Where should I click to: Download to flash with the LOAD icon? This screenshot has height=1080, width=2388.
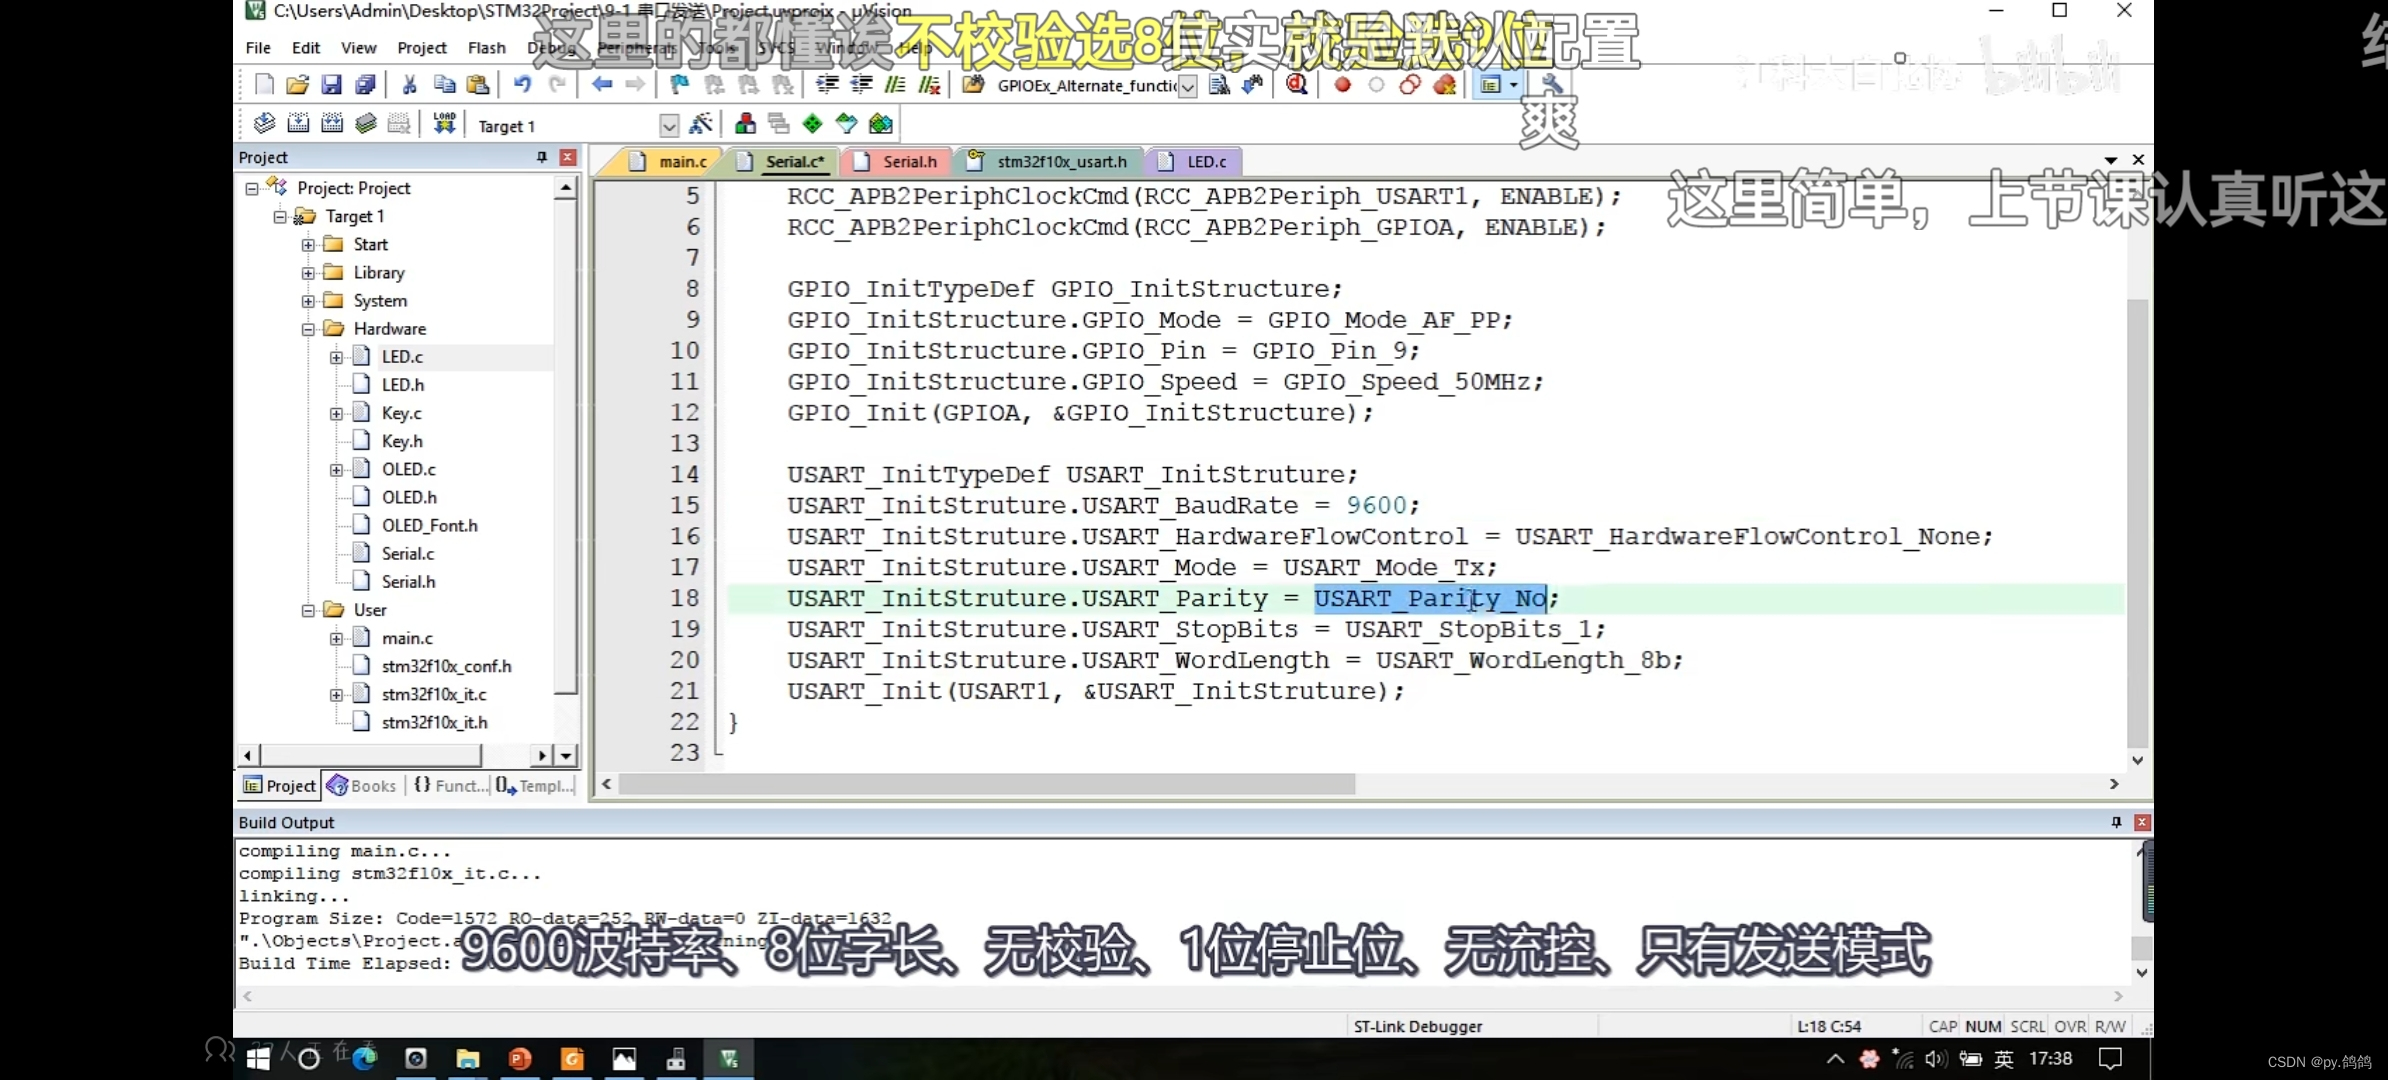coord(444,124)
